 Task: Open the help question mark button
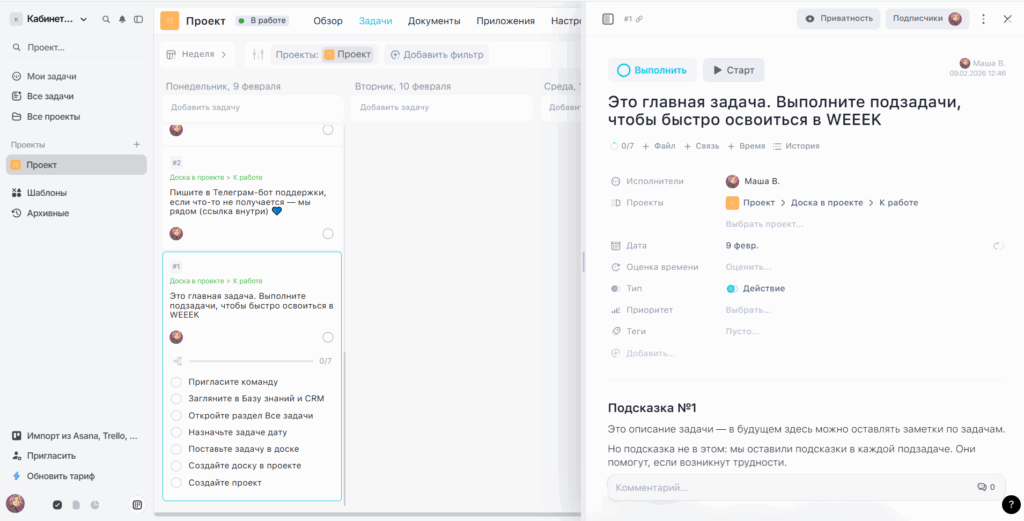1010,504
